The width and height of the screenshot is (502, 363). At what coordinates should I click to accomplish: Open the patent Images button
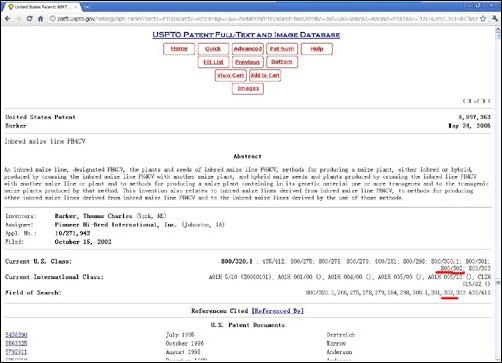(x=248, y=89)
